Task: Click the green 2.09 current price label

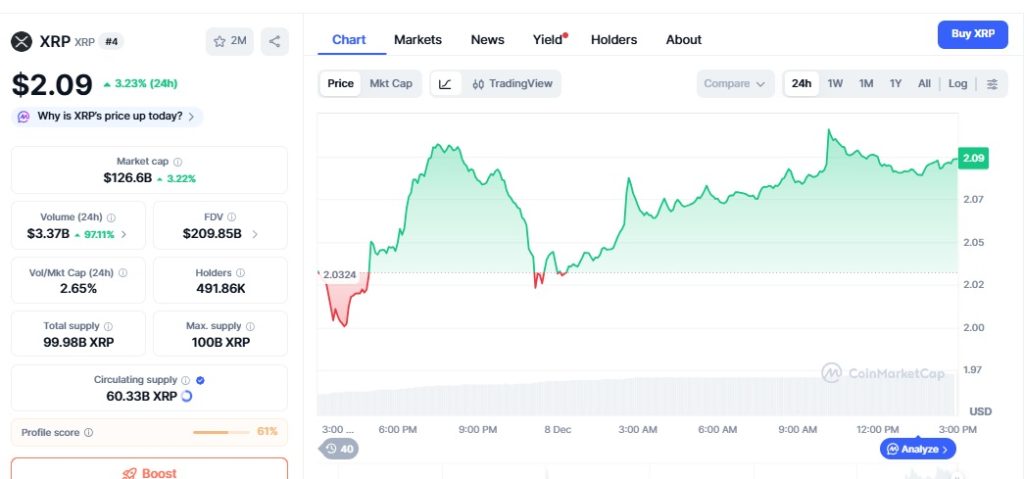Action: [x=973, y=158]
